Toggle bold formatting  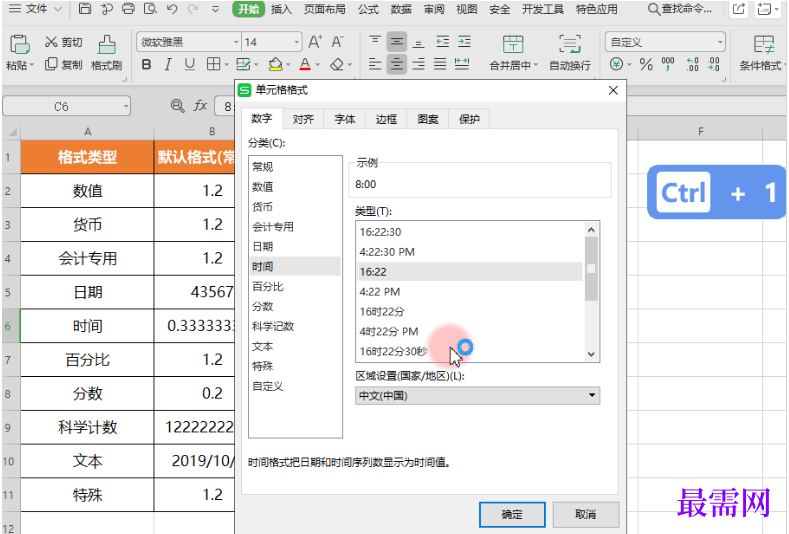146,65
